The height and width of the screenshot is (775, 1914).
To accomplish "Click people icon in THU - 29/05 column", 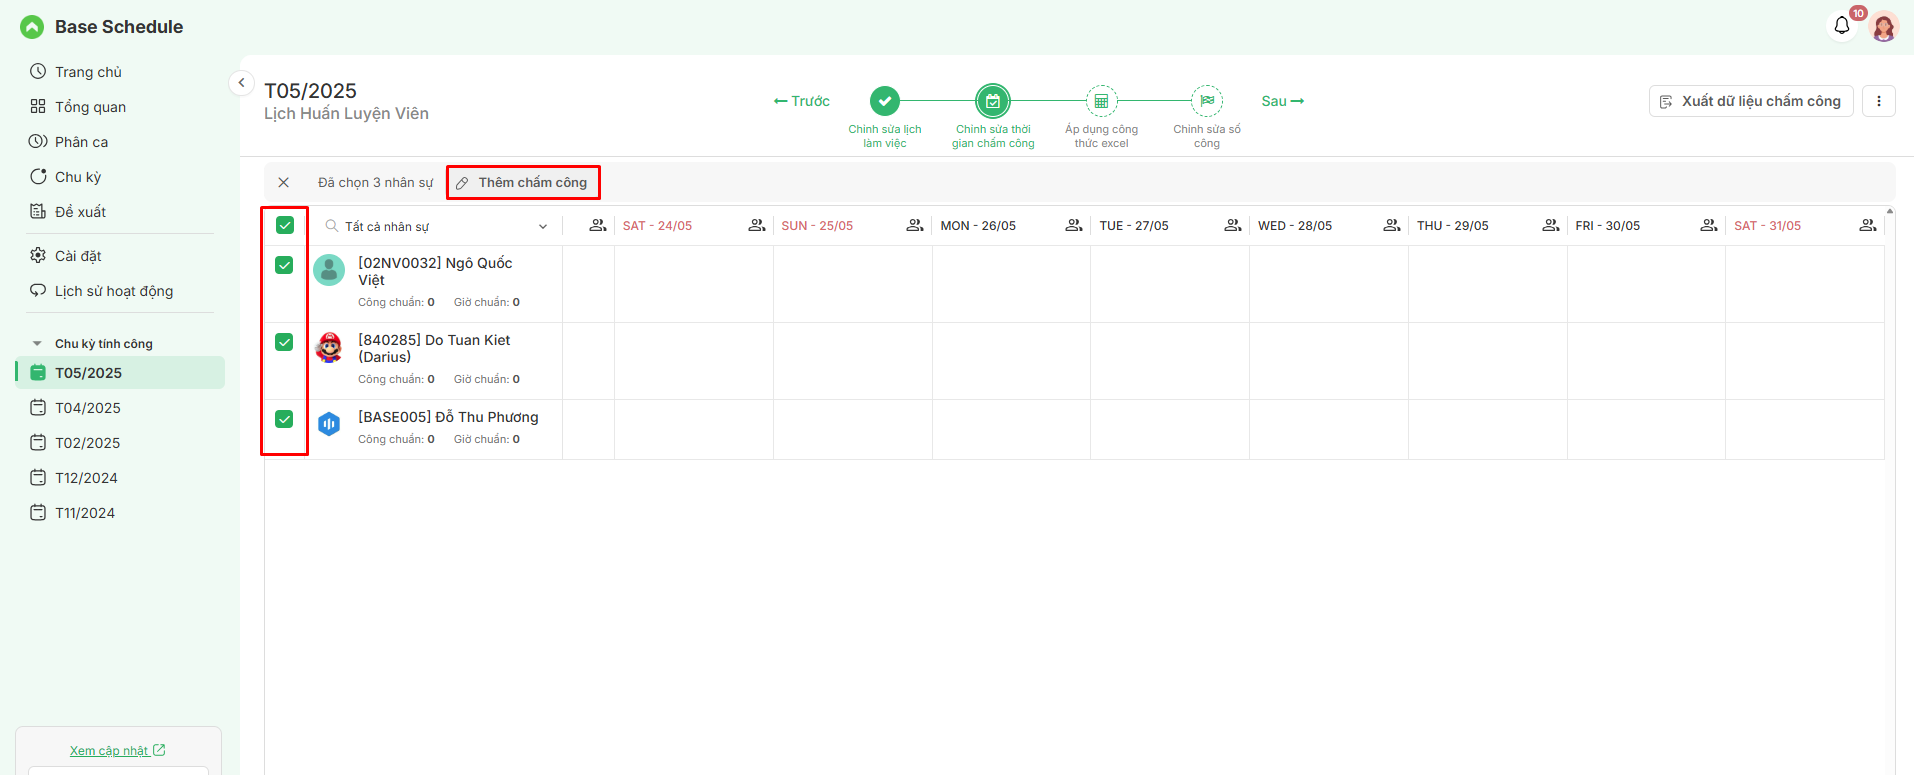I will 1551,226.
